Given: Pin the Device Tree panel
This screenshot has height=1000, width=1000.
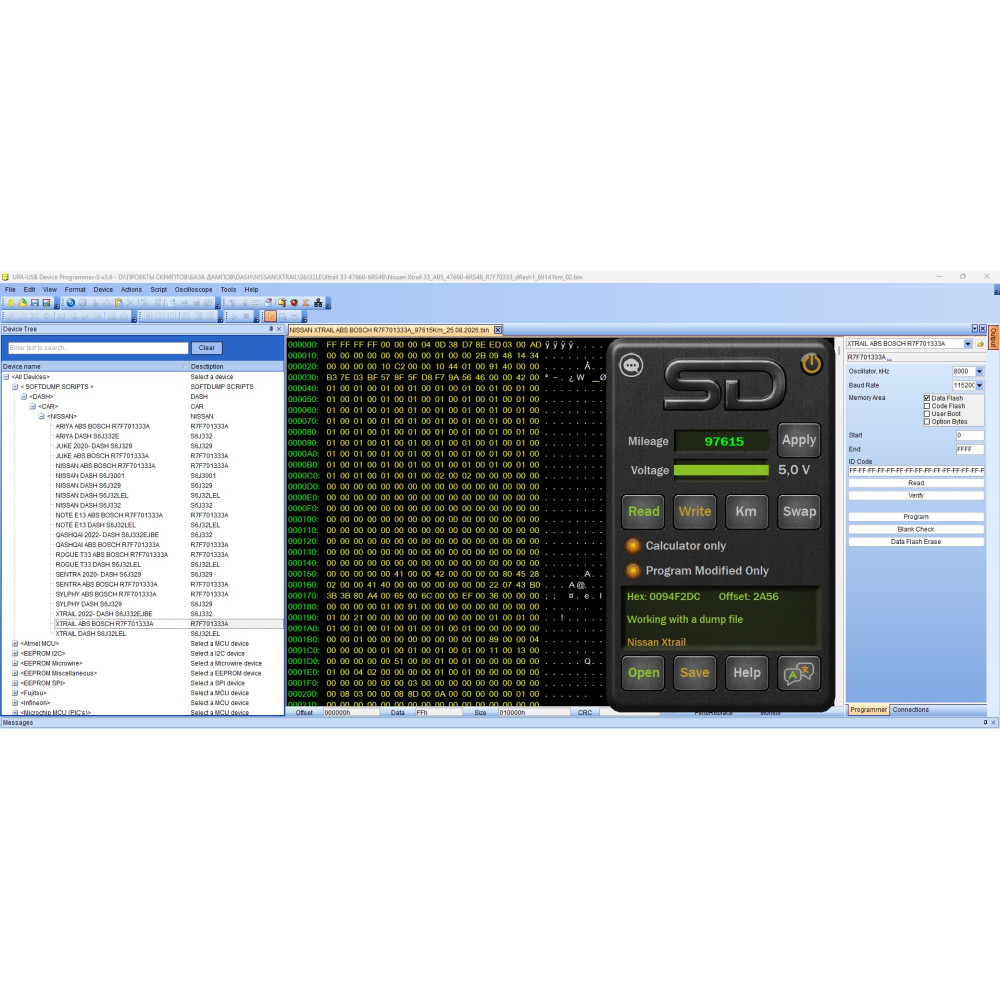Looking at the screenshot, I should click(x=270, y=329).
